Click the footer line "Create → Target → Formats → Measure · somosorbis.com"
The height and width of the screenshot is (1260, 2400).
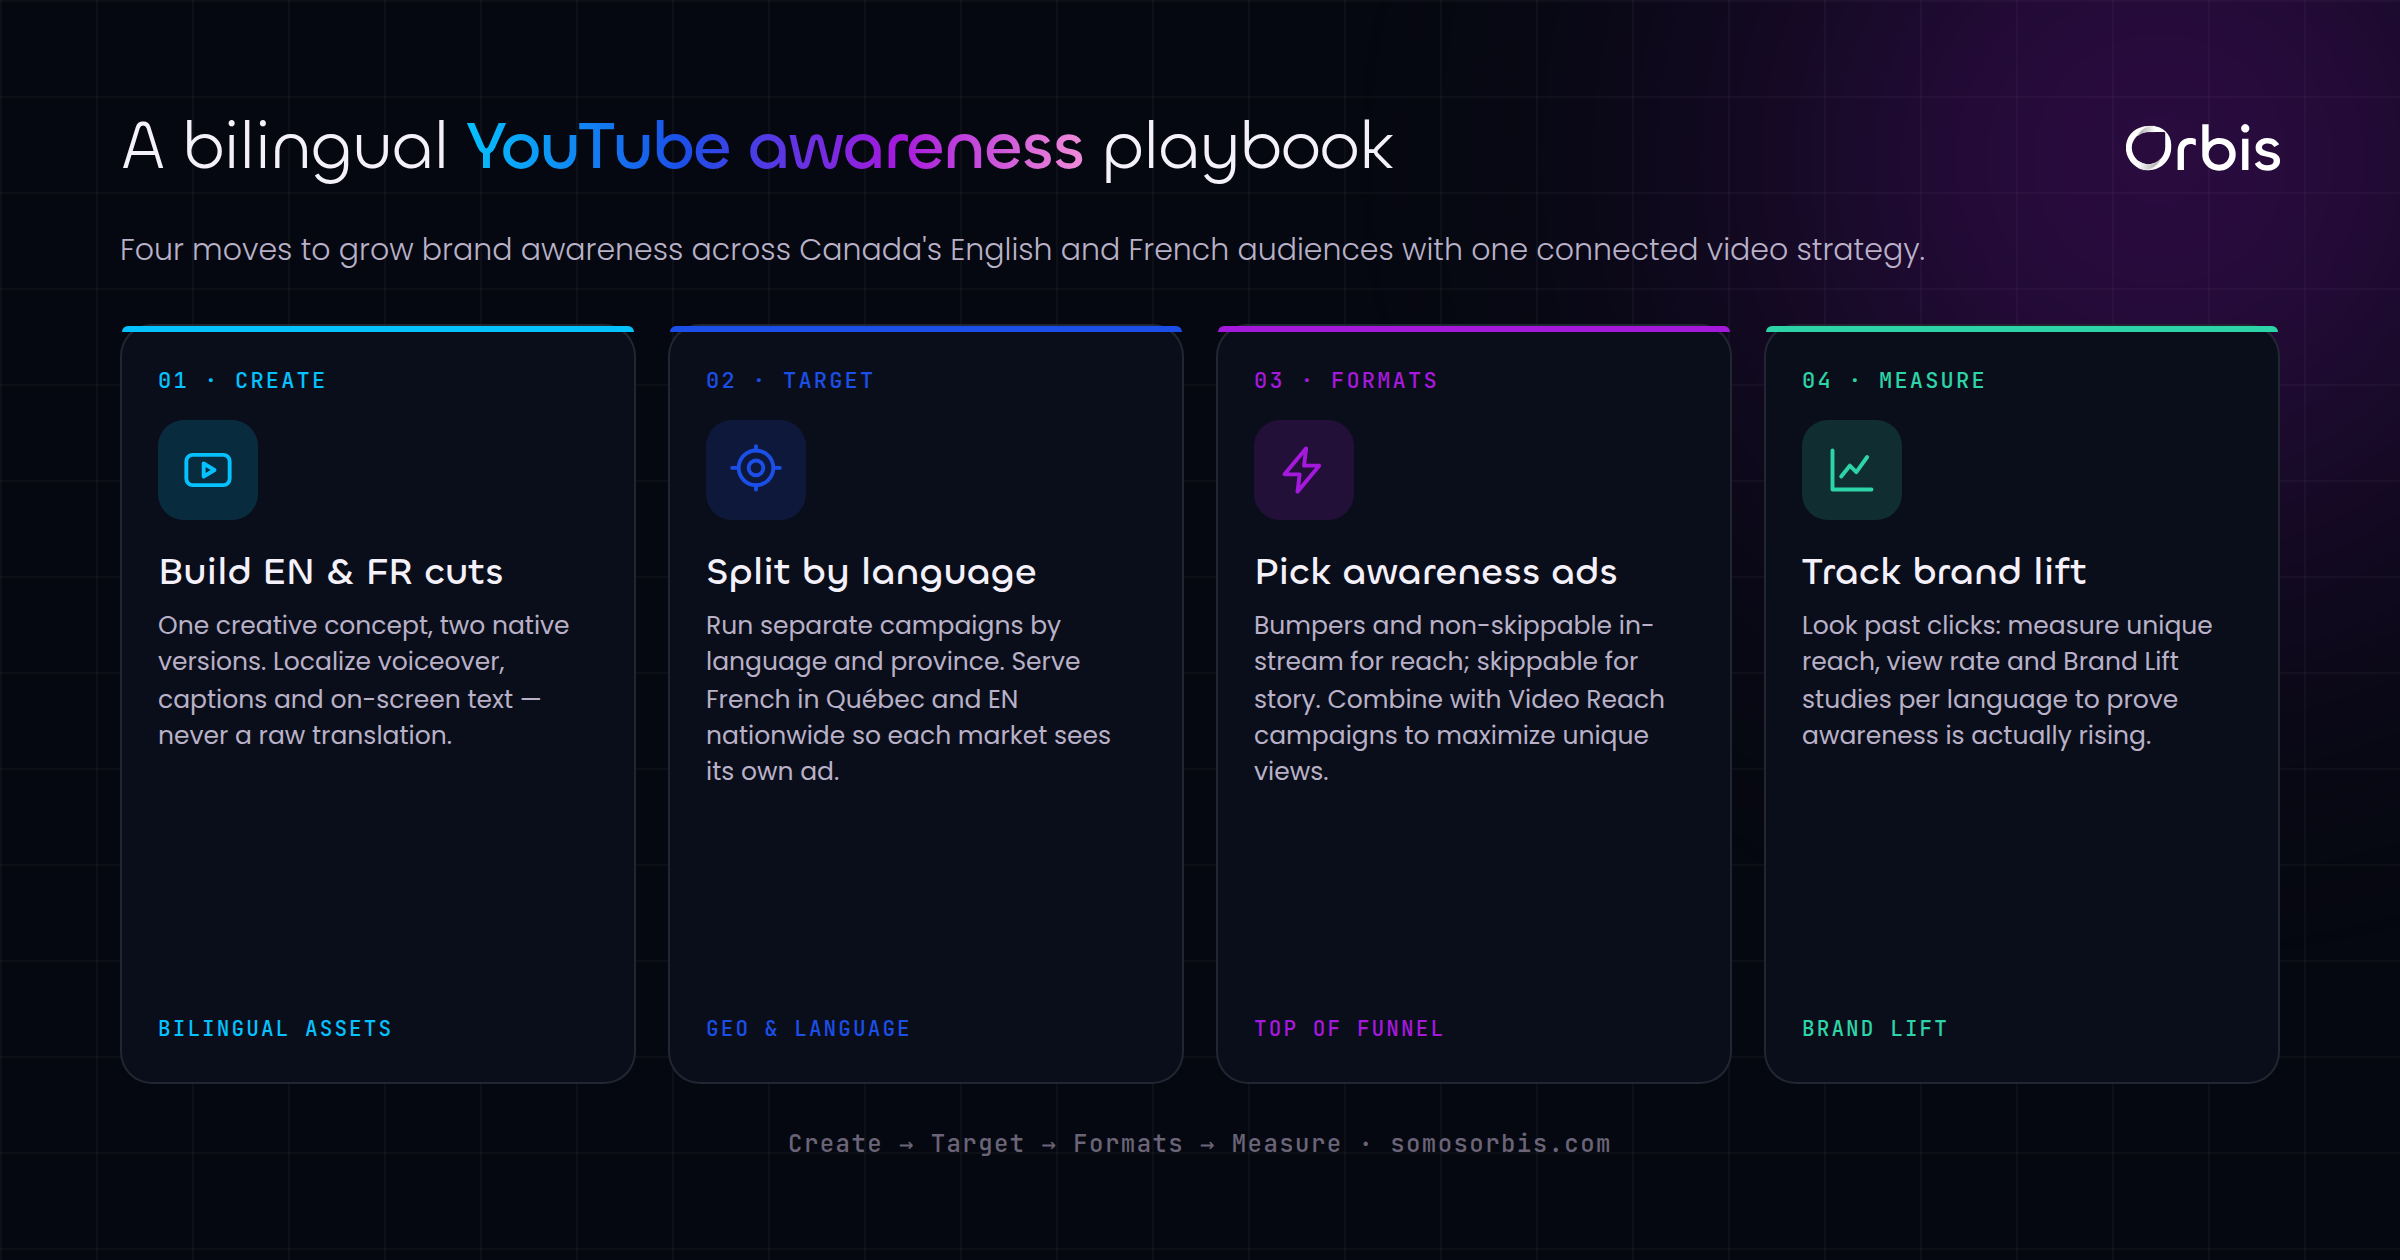click(x=1200, y=1144)
